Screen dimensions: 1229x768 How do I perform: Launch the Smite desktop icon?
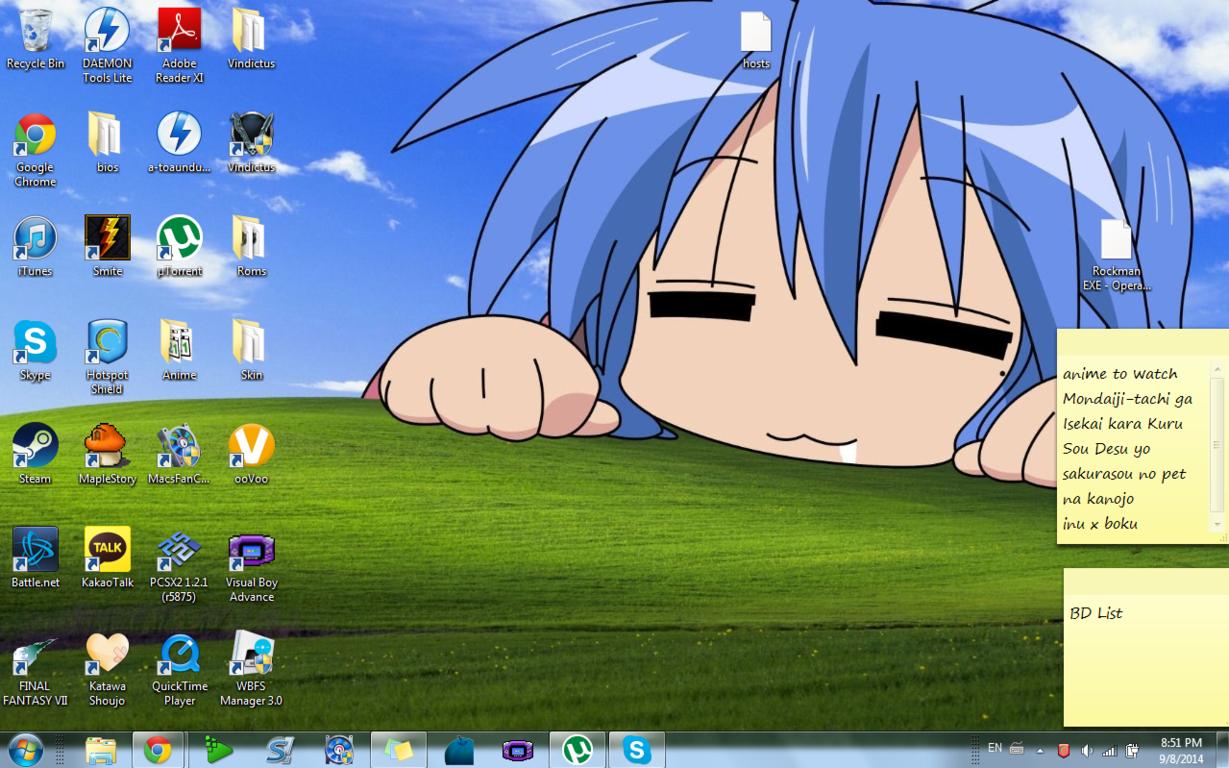(x=107, y=239)
